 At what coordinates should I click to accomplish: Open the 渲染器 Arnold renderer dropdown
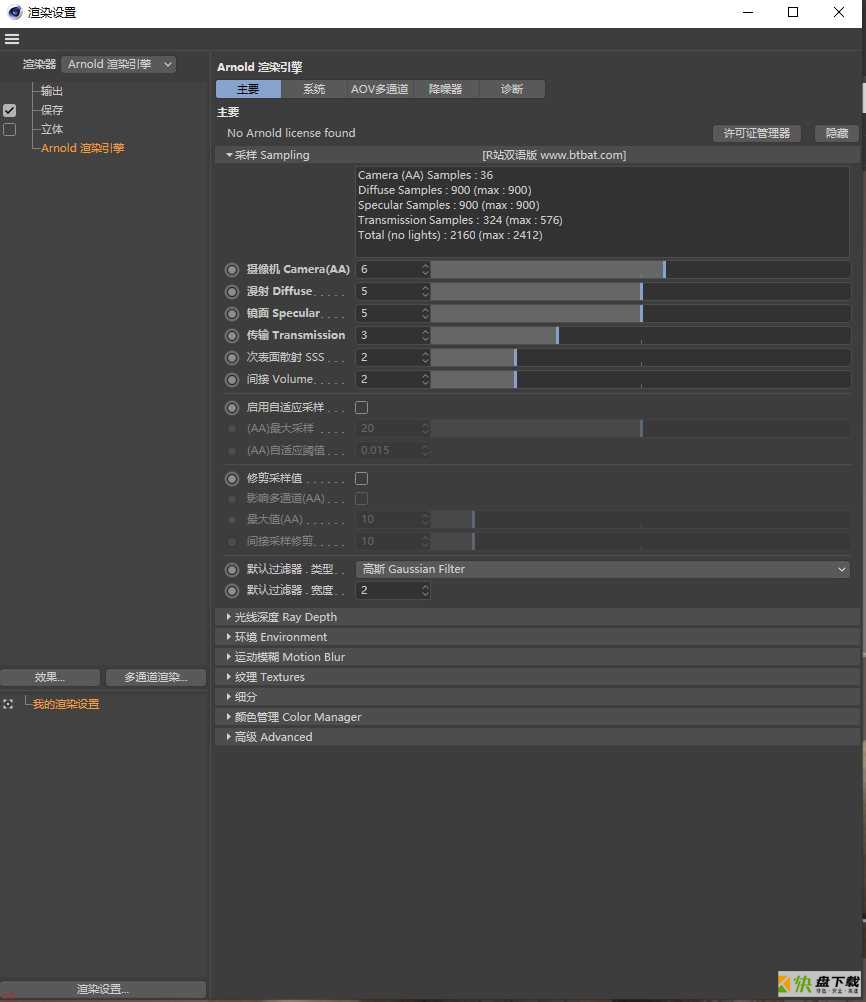pos(119,64)
